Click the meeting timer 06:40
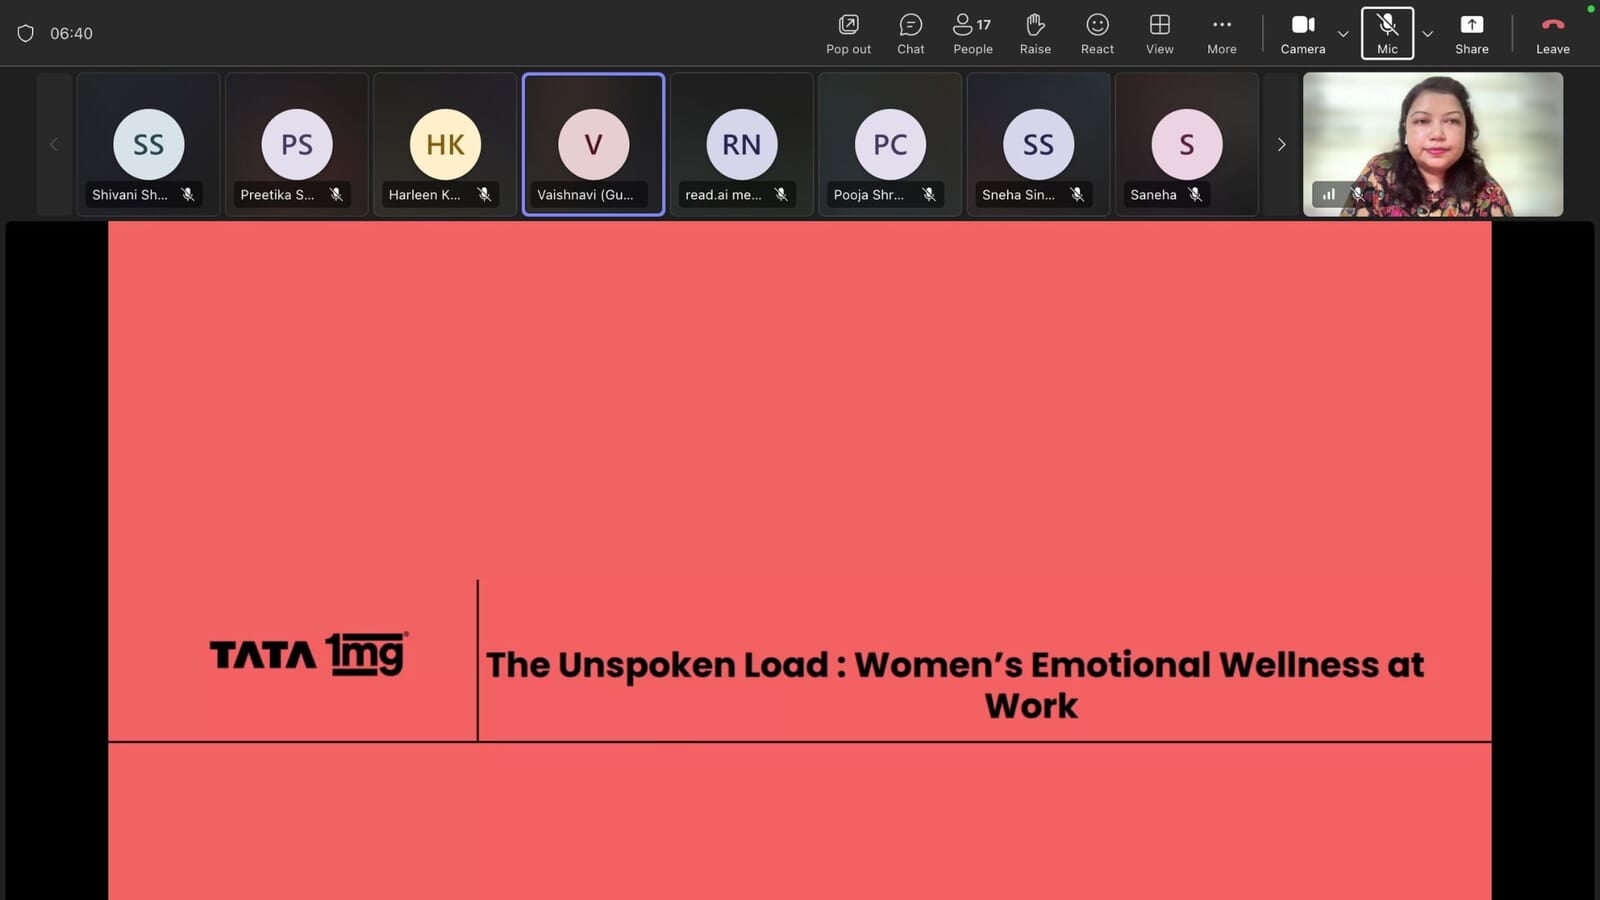Viewport: 1600px width, 900px height. [71, 33]
